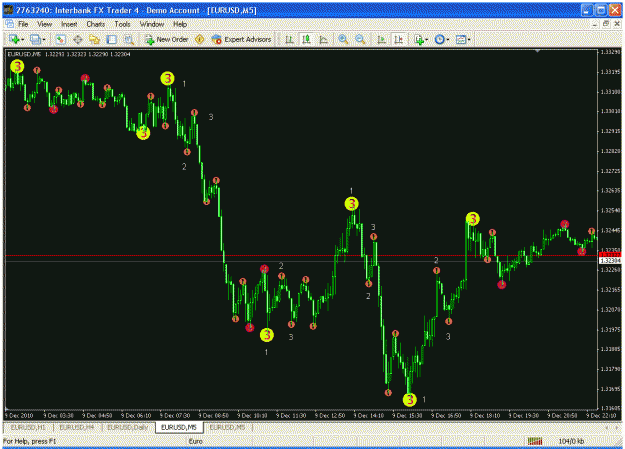Show the Market Watch window

tap(60, 39)
